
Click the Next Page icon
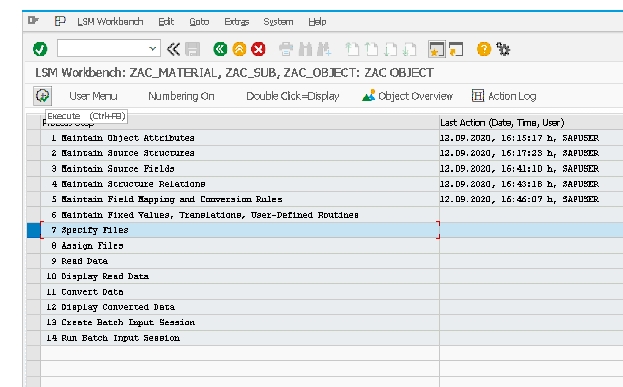click(x=391, y=49)
